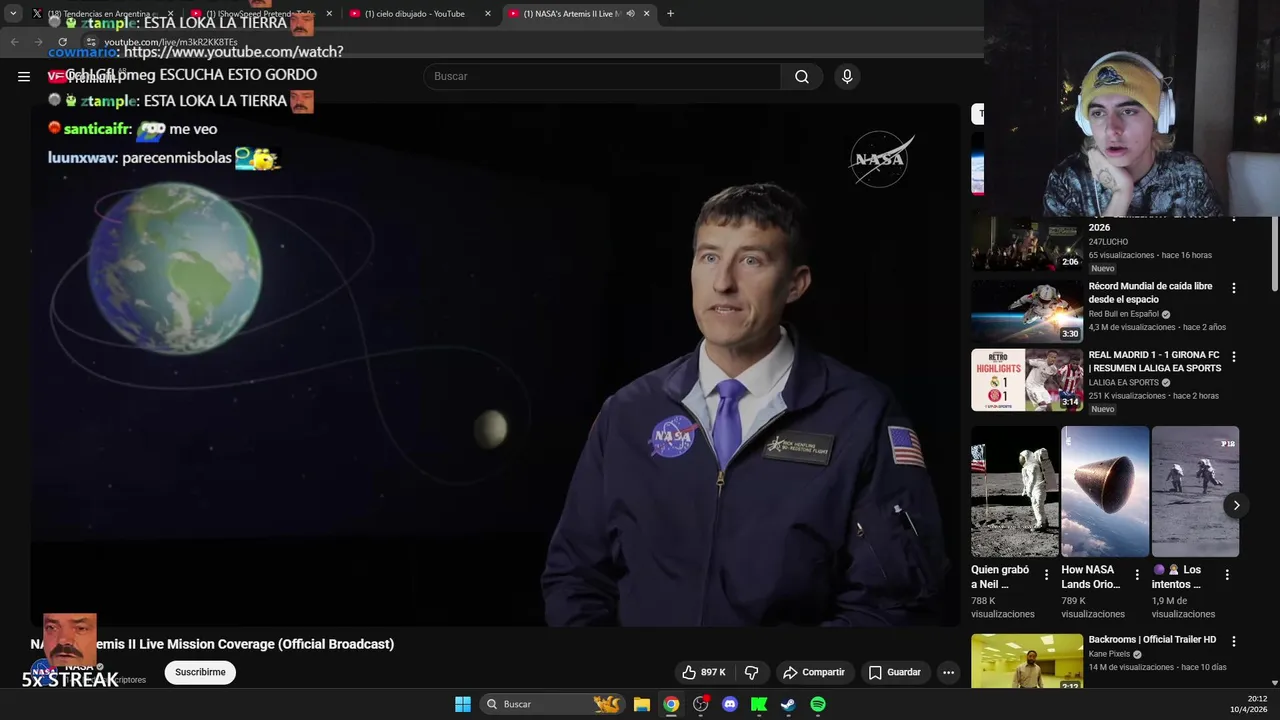Viewport: 1280px width, 720px height.
Task: Go back with browser back arrow
Action: (14, 42)
